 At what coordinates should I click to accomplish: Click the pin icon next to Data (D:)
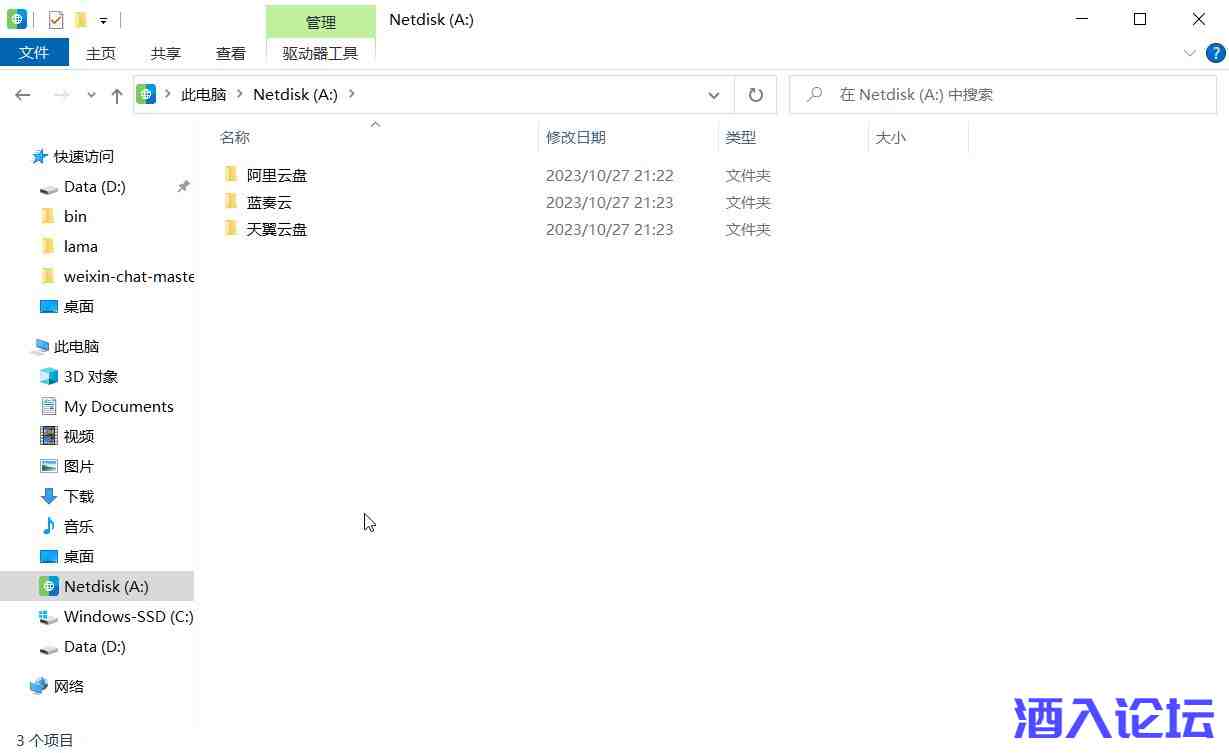click(183, 186)
